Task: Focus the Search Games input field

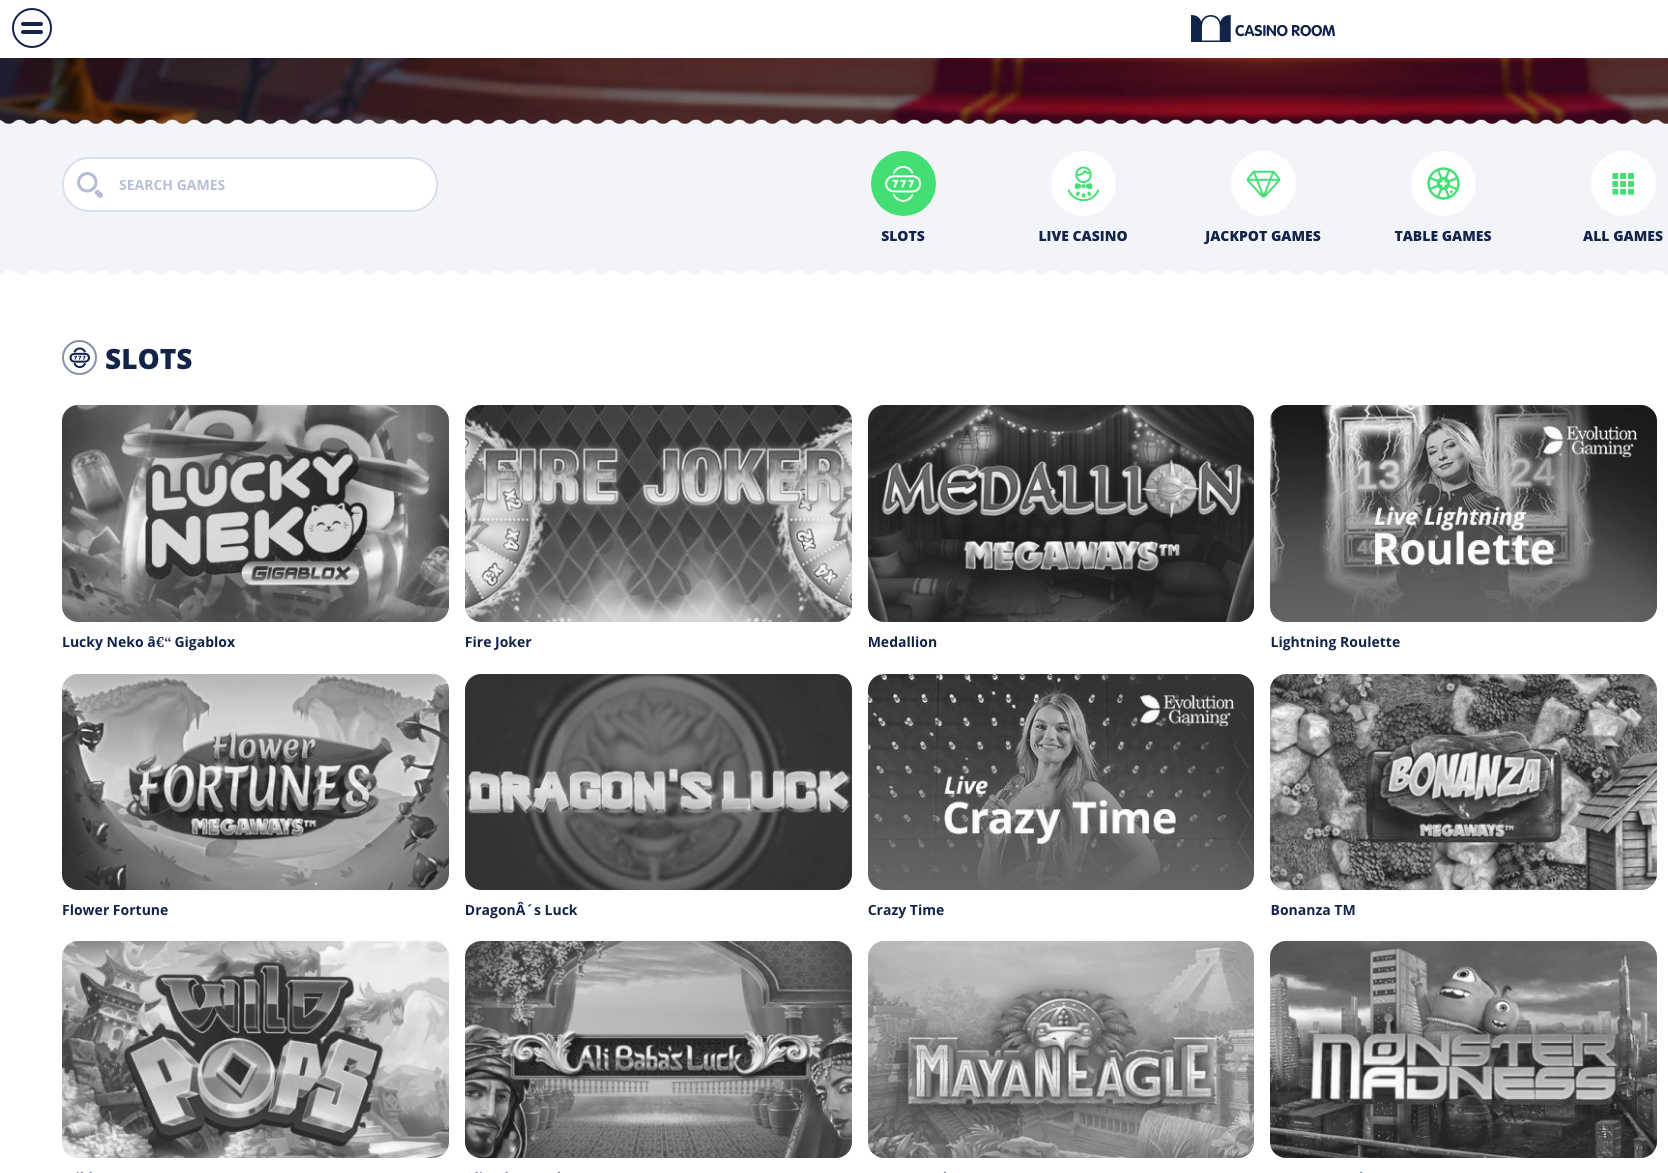Action: 250,185
